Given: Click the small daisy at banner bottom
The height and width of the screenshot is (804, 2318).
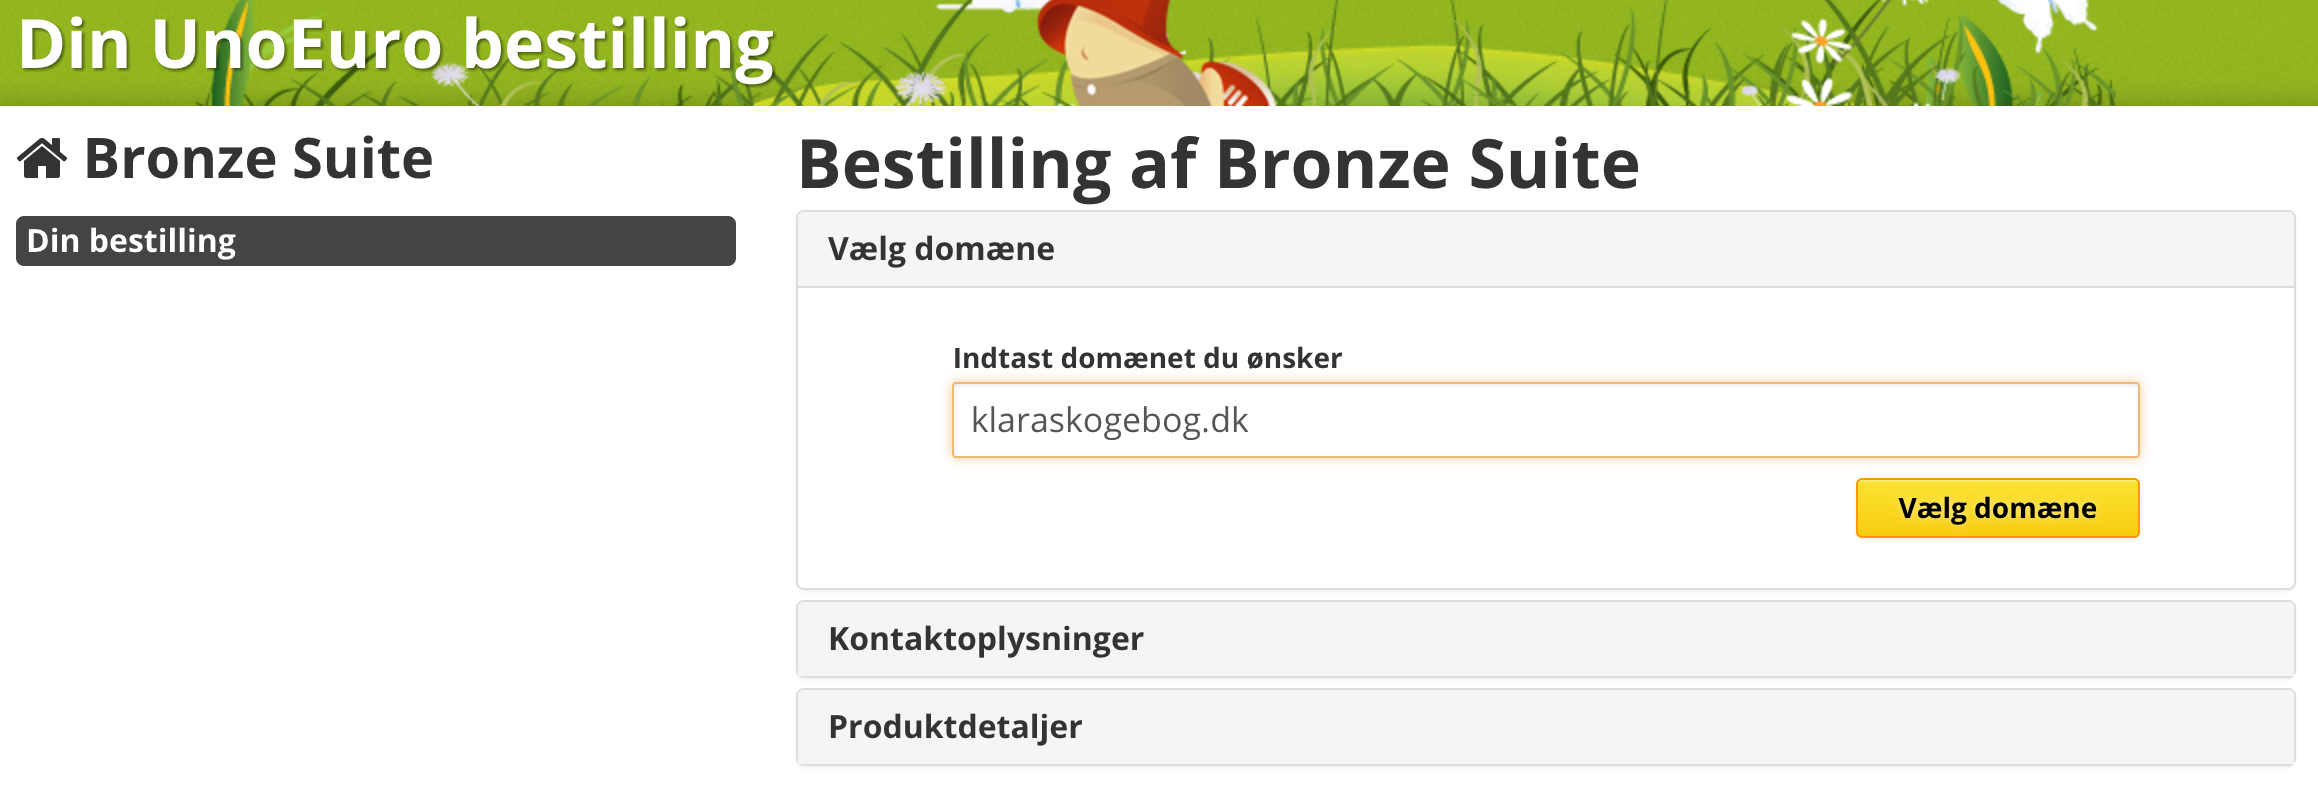Looking at the screenshot, I should [1820, 94].
